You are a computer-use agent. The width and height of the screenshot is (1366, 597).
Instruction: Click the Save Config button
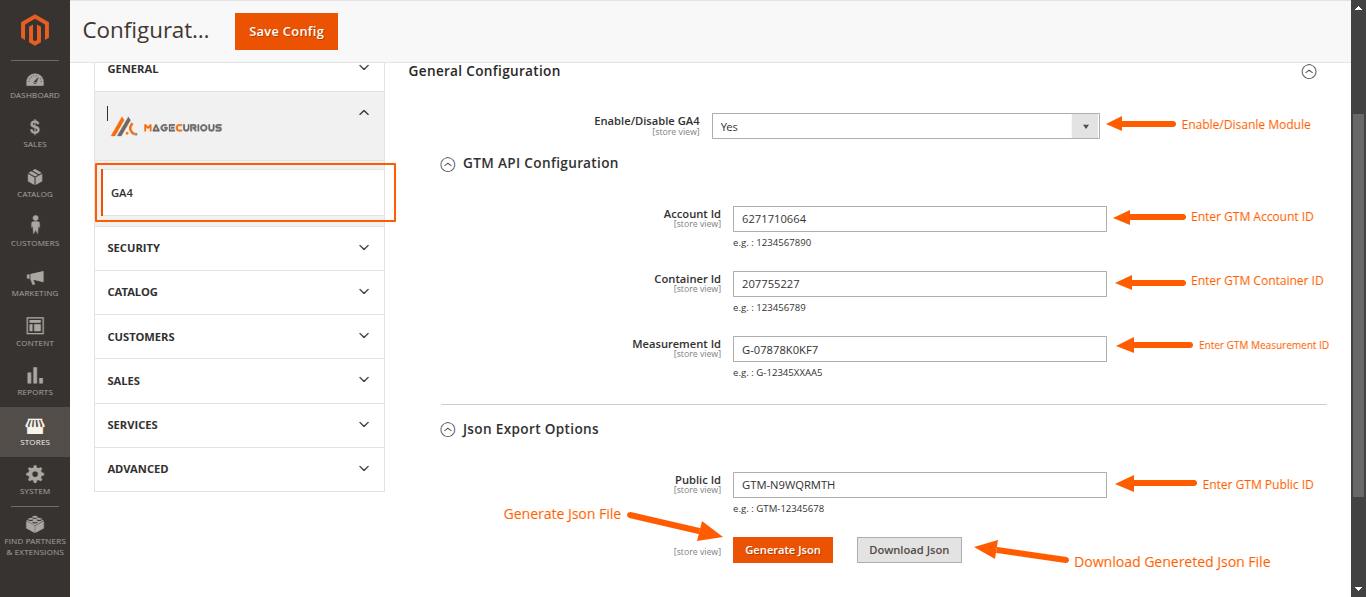point(286,31)
